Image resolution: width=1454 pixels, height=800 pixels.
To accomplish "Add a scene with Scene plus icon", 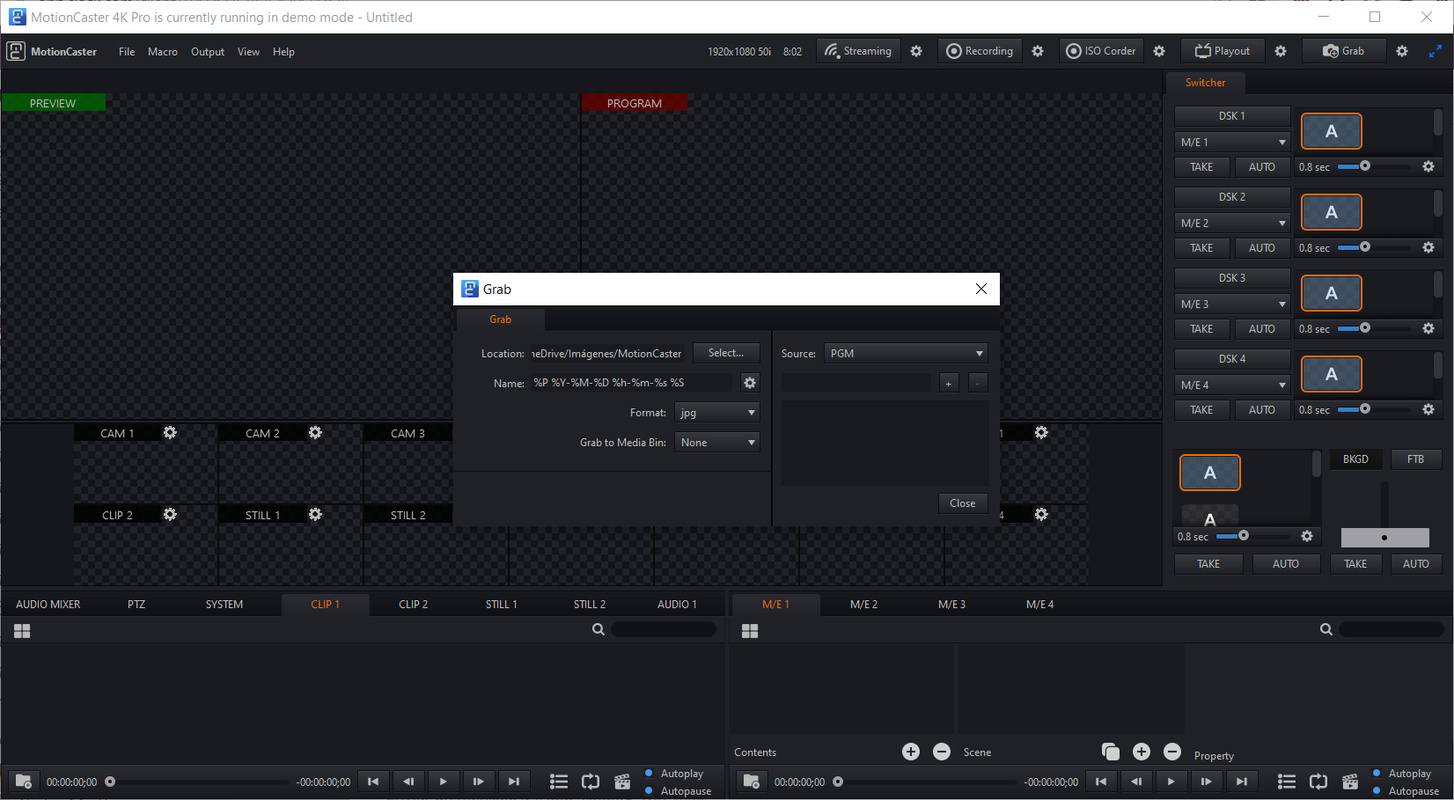I will [x=1141, y=752].
